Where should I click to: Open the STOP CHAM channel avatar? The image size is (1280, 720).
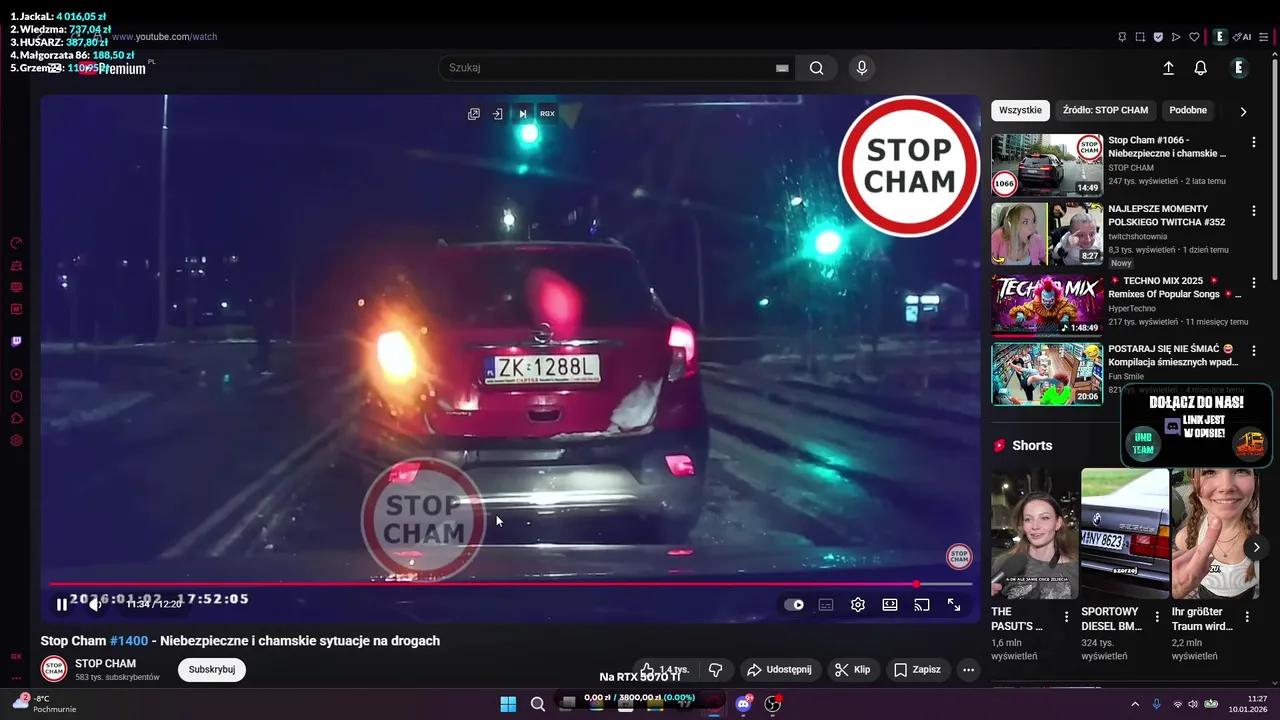54,669
